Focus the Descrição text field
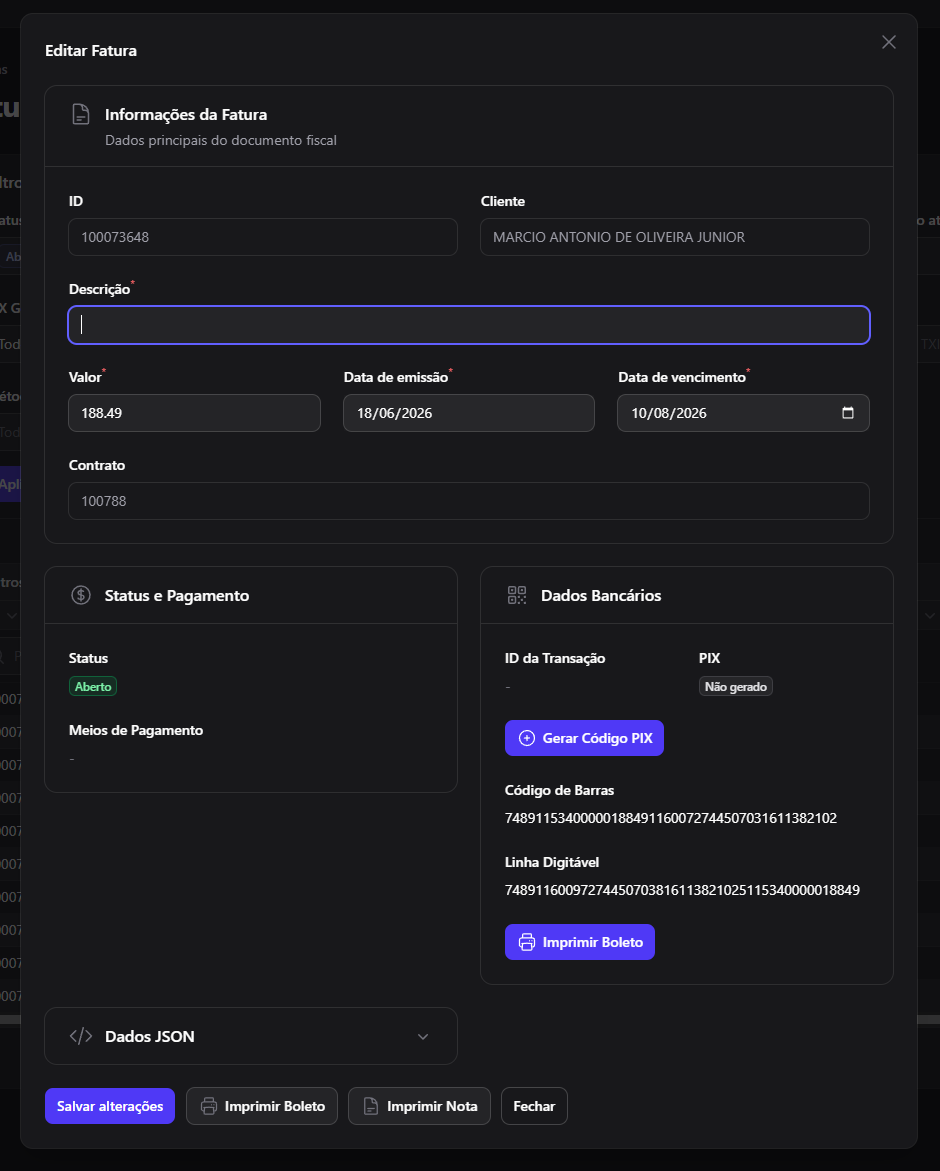This screenshot has width=940, height=1171. [x=469, y=325]
